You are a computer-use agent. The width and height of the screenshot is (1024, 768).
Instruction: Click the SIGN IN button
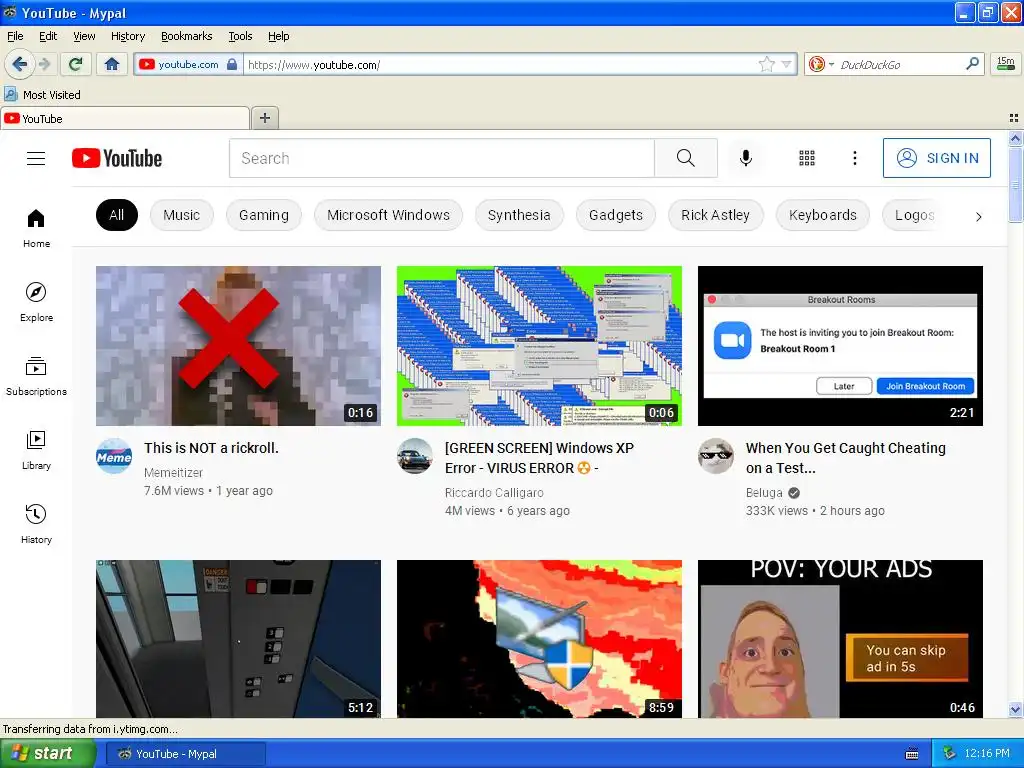[x=936, y=158]
